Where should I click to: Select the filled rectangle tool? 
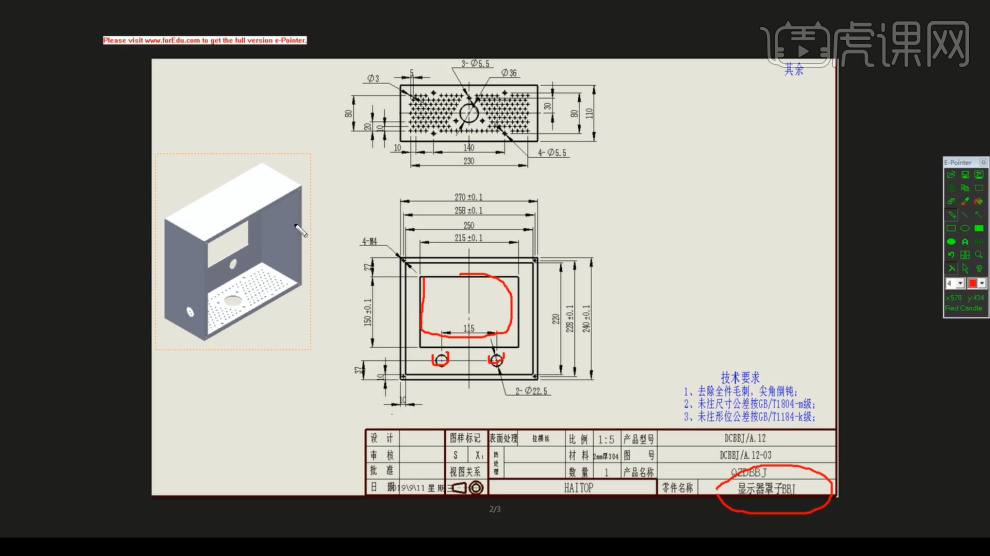pyautogui.click(x=979, y=228)
